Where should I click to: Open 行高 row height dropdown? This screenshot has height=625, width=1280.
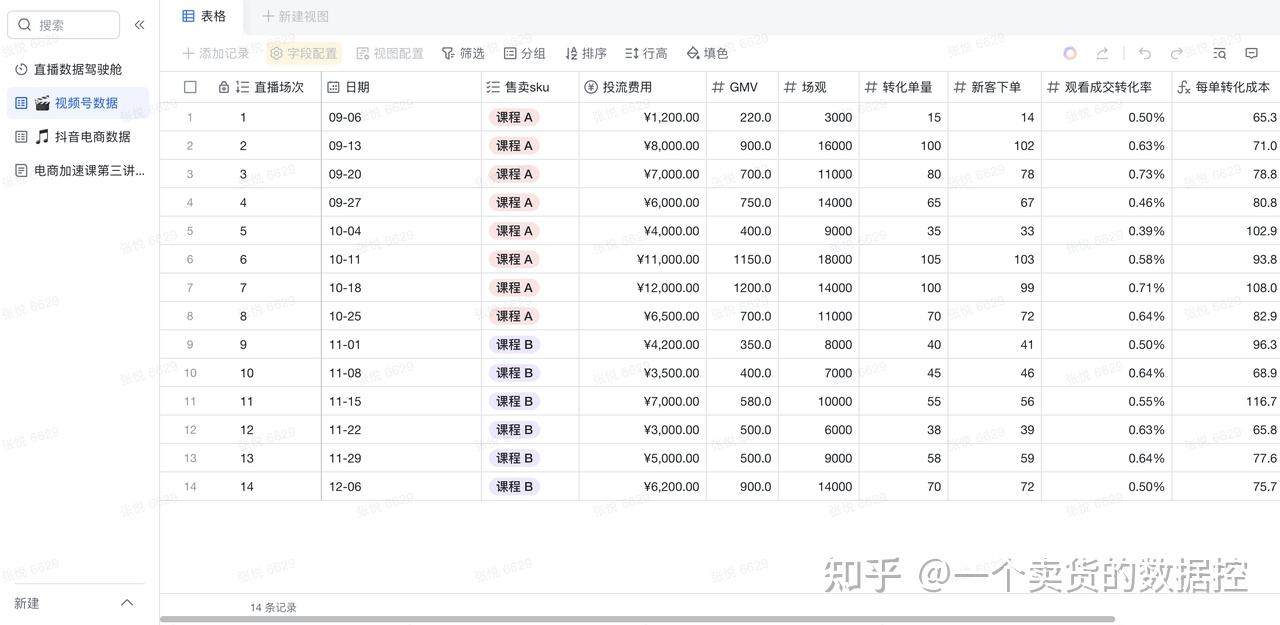click(x=646, y=53)
